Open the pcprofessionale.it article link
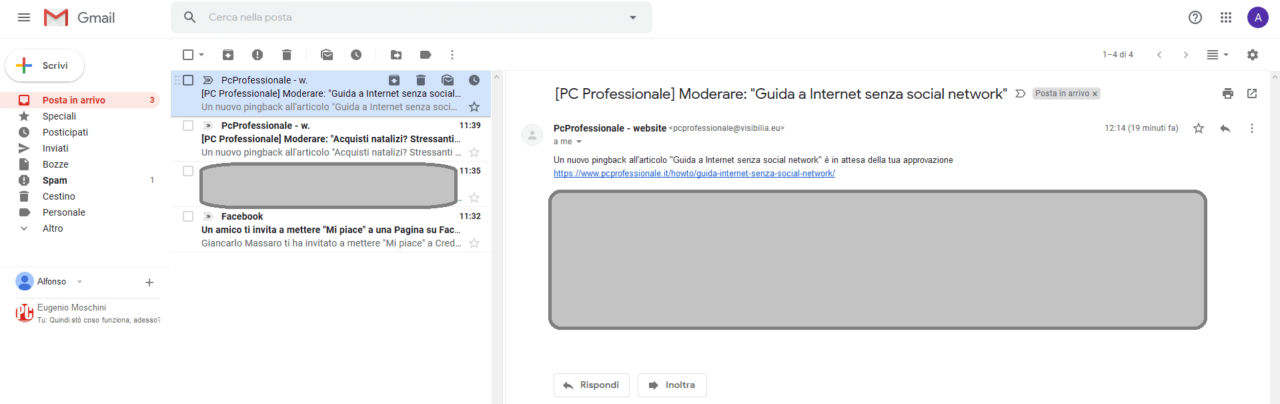Viewport: 1280px width, 404px height. click(x=694, y=173)
